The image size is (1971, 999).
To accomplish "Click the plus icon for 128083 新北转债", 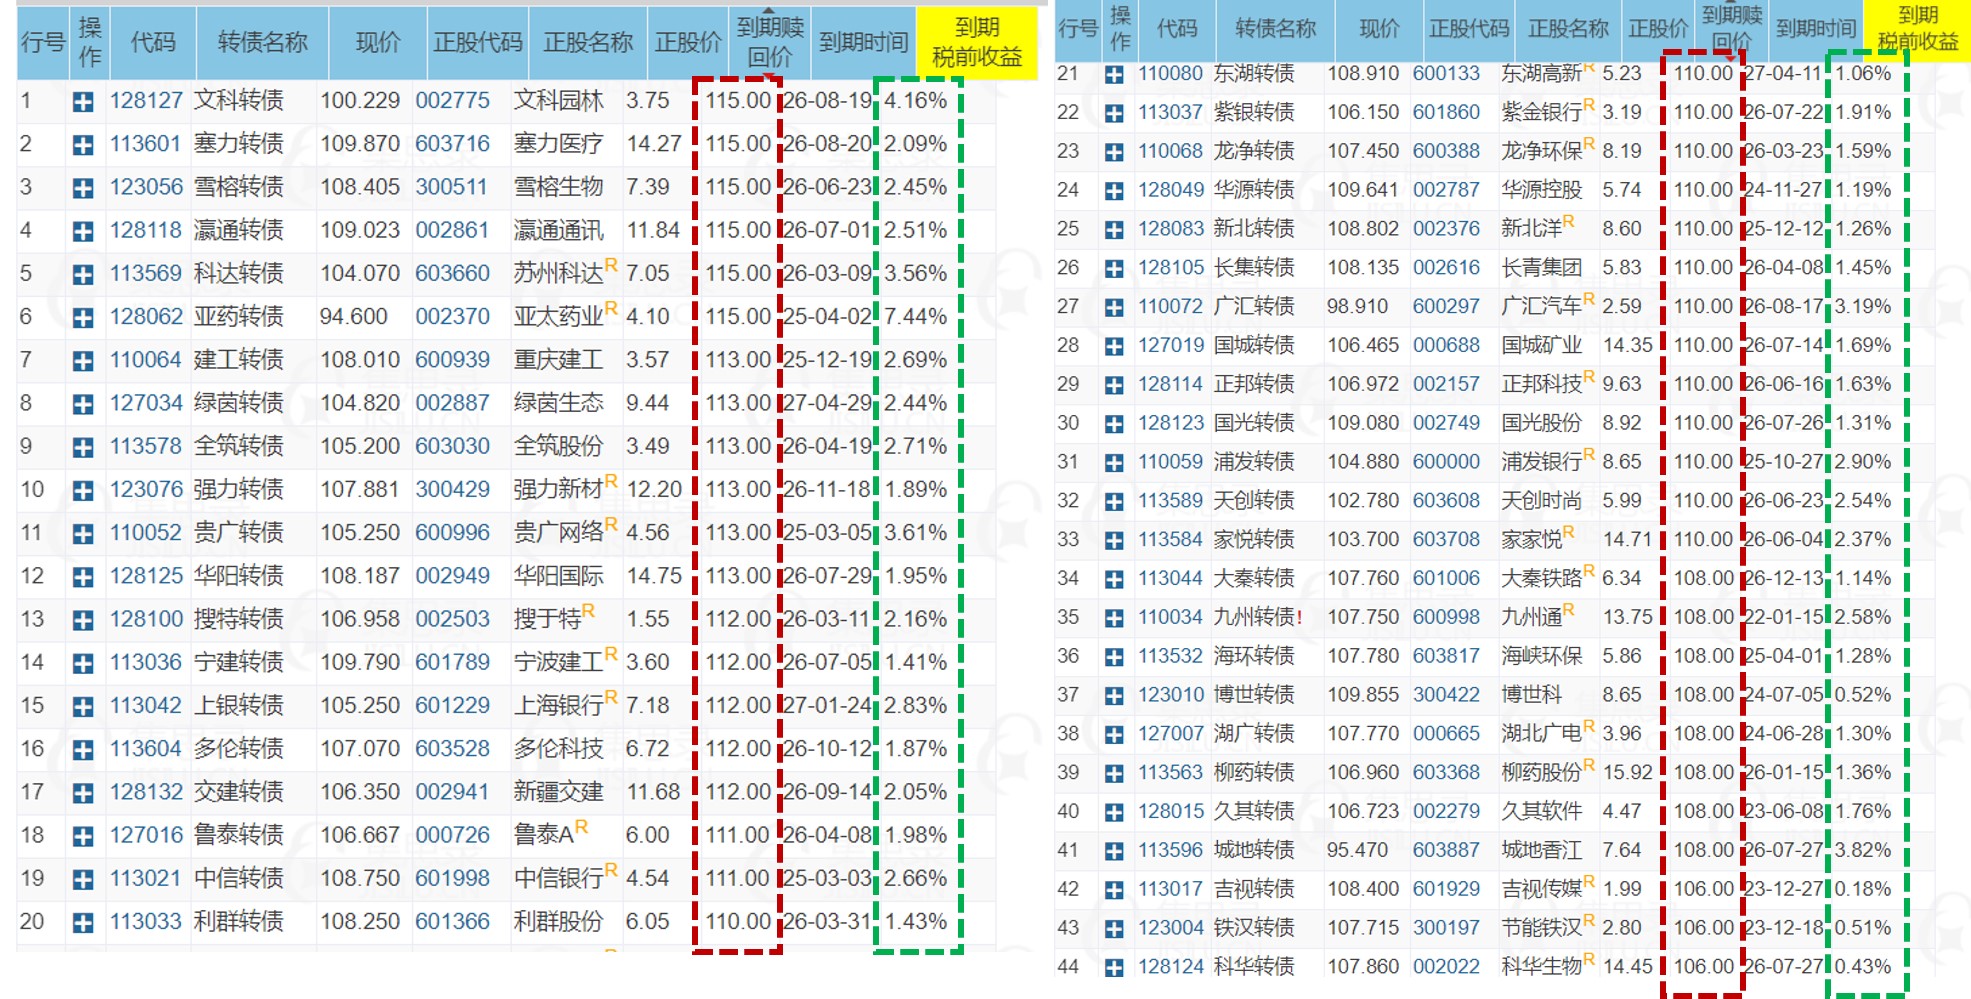I will [1114, 230].
